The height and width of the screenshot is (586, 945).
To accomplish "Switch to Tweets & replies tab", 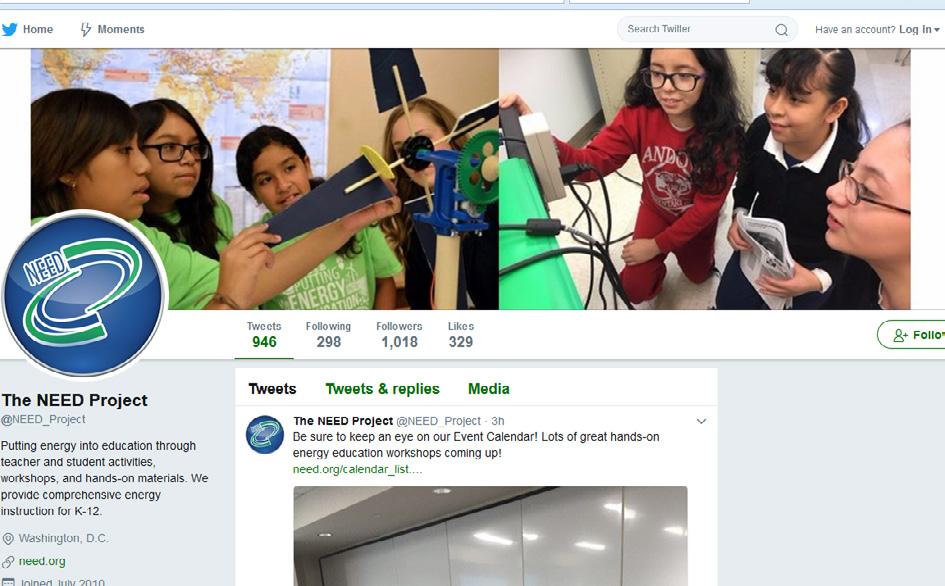I will tap(382, 389).
